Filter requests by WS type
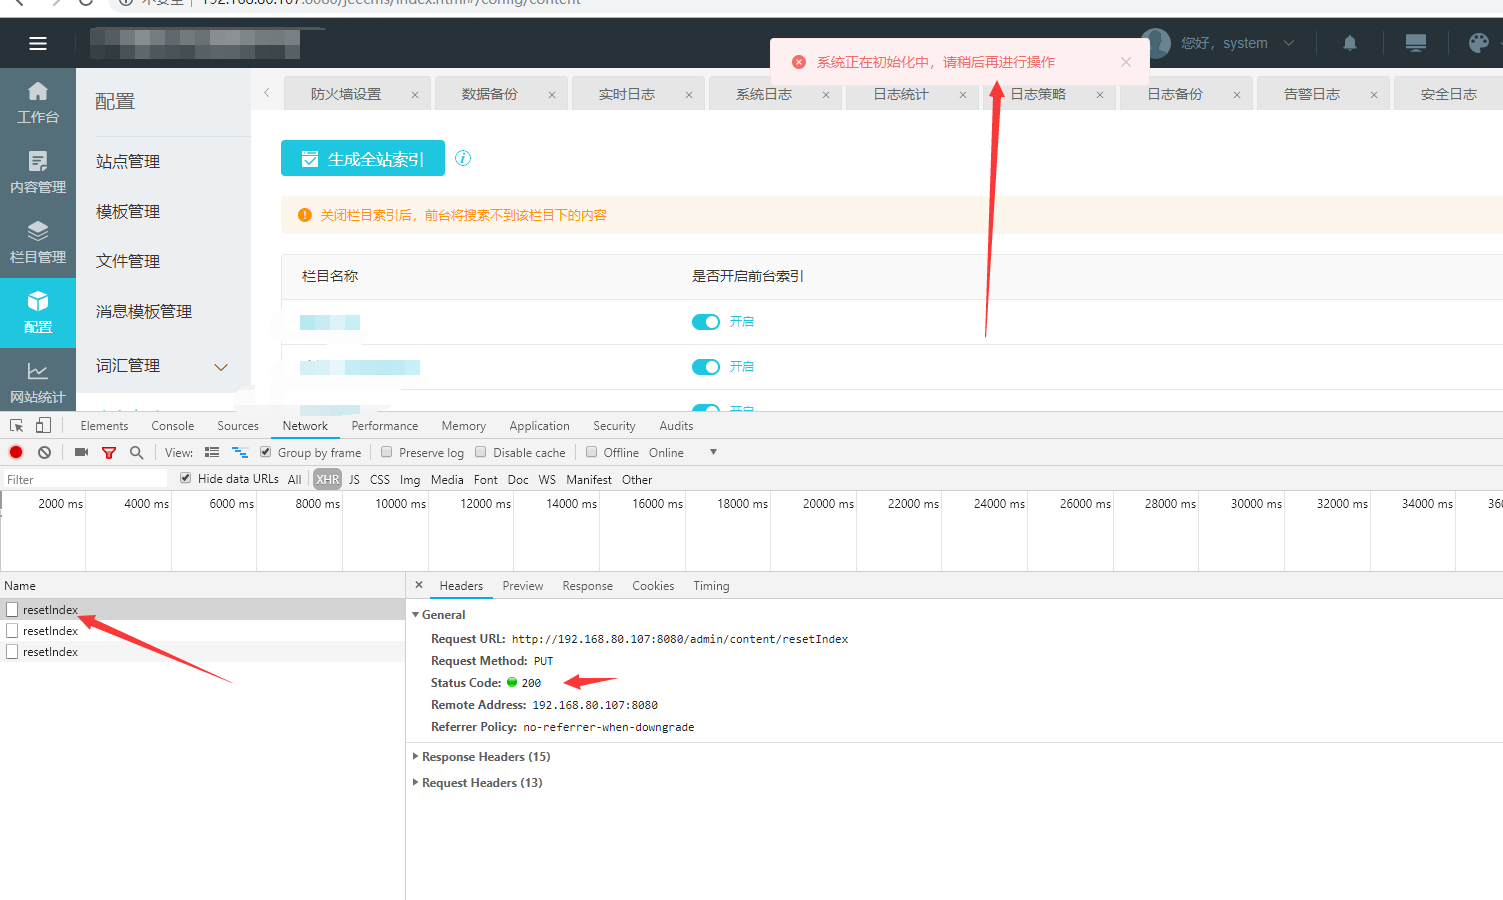 pyautogui.click(x=547, y=480)
